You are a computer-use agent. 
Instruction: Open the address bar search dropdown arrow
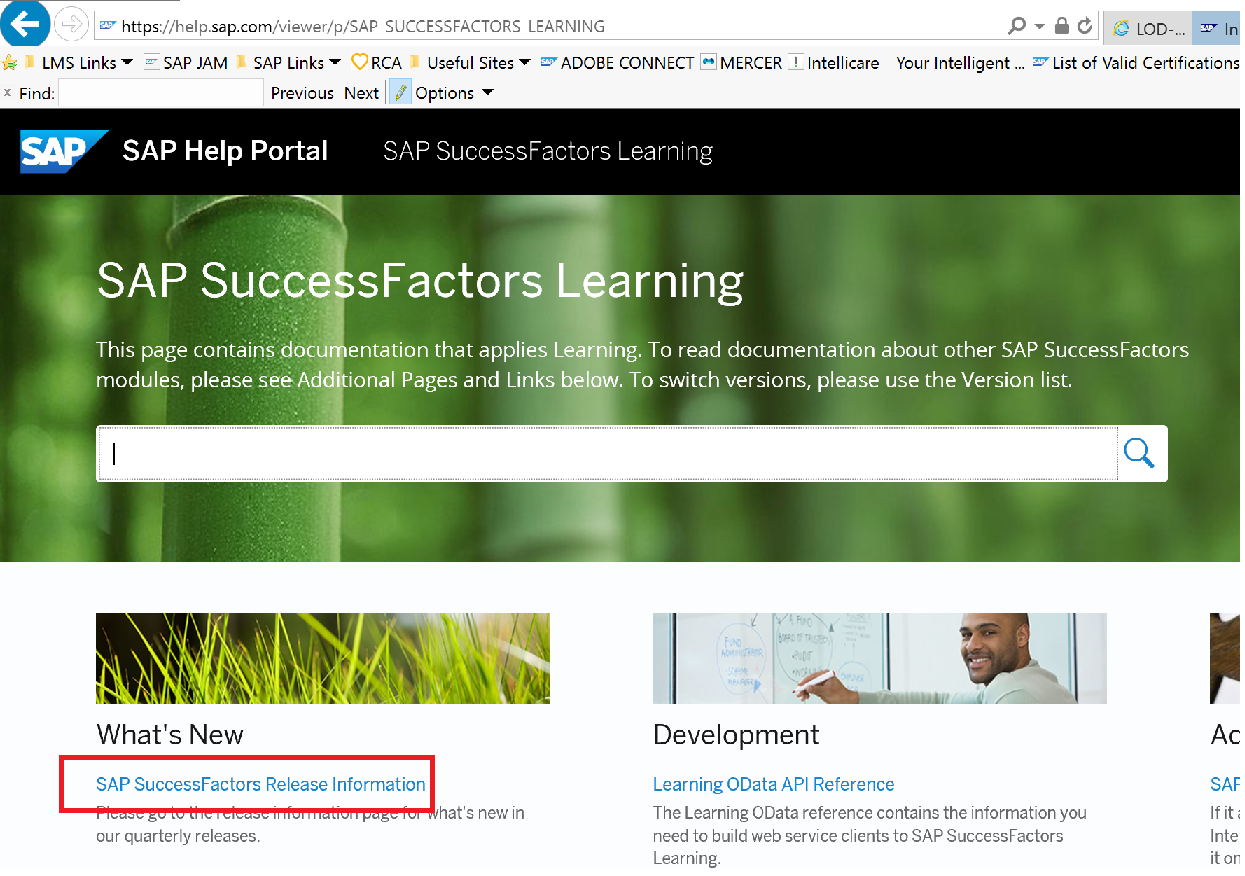(1040, 26)
